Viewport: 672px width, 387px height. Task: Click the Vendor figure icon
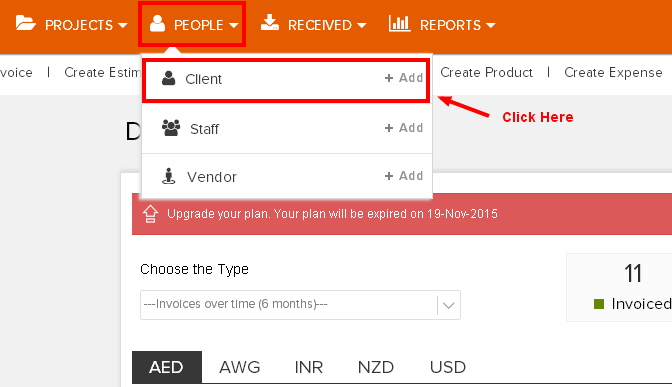[168, 176]
